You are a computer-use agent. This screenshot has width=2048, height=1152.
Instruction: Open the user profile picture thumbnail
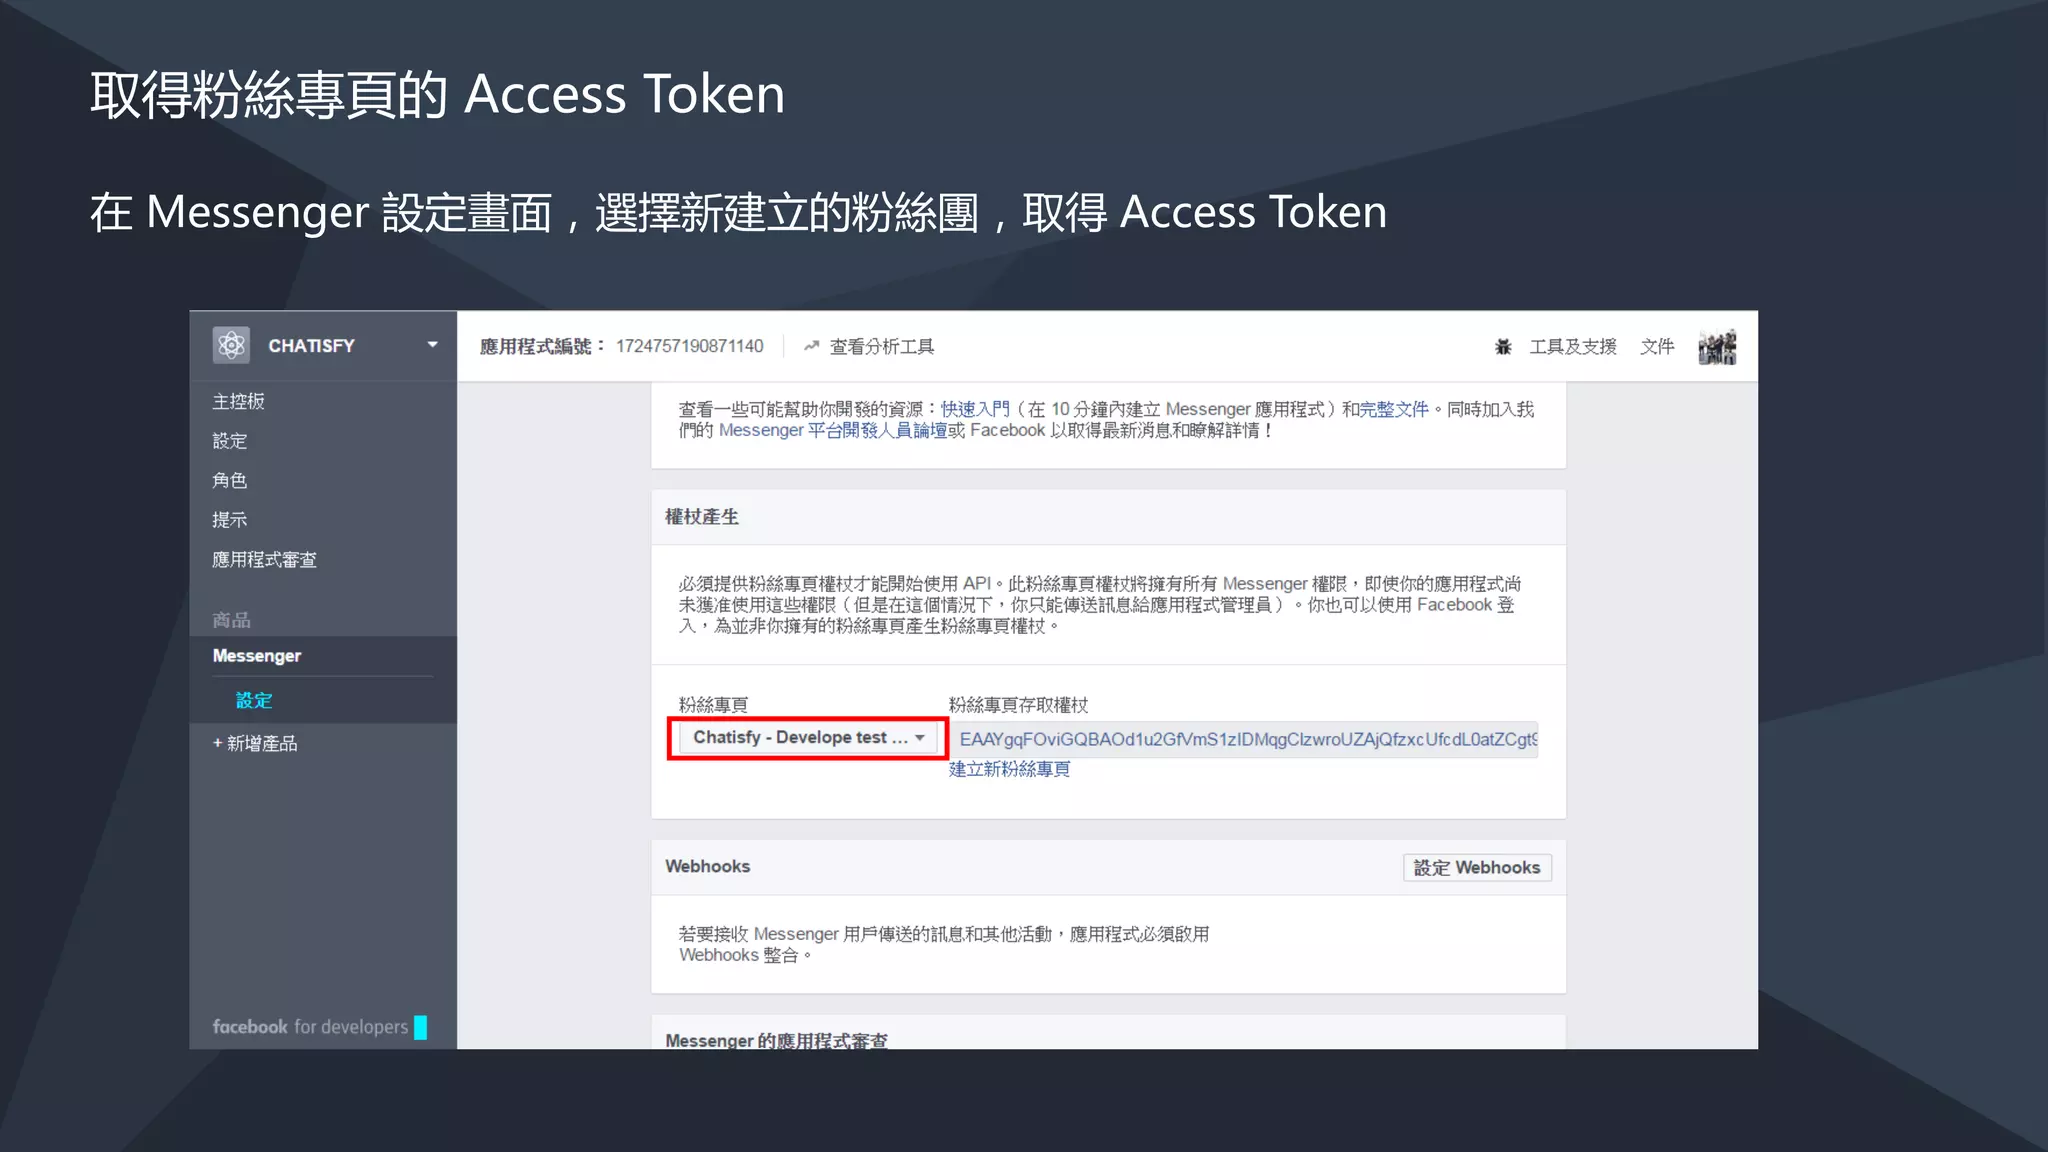click(1717, 347)
